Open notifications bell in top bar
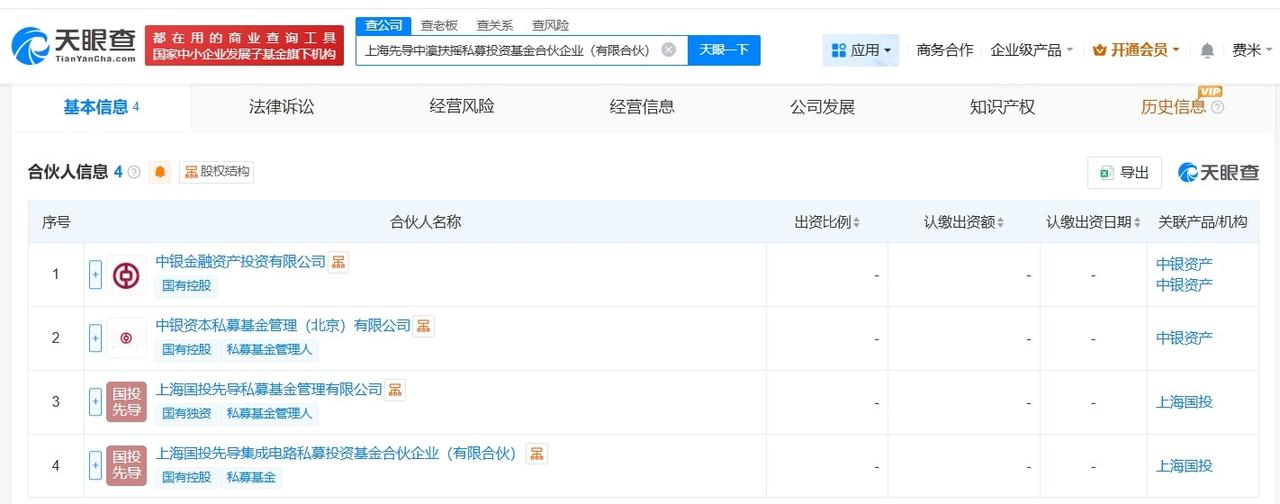1280x504 pixels. pyautogui.click(x=1207, y=50)
